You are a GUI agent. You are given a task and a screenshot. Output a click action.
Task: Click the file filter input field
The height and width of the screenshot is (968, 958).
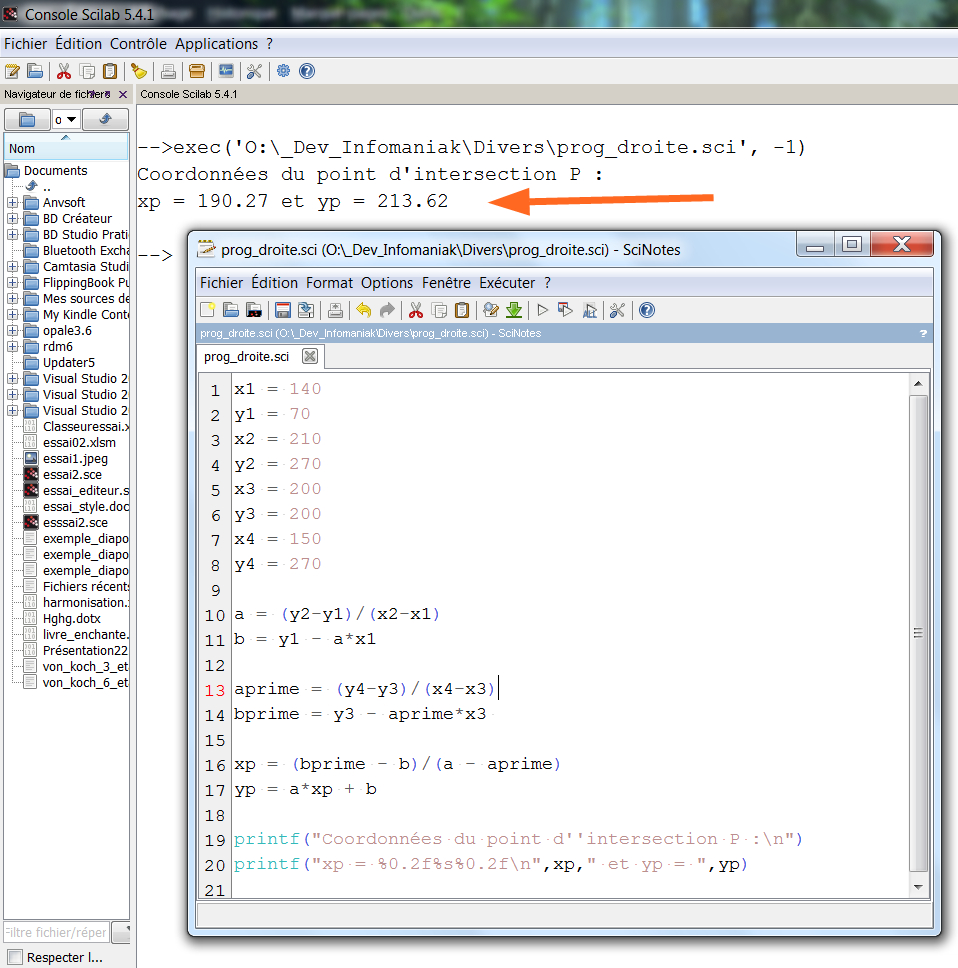pos(56,932)
